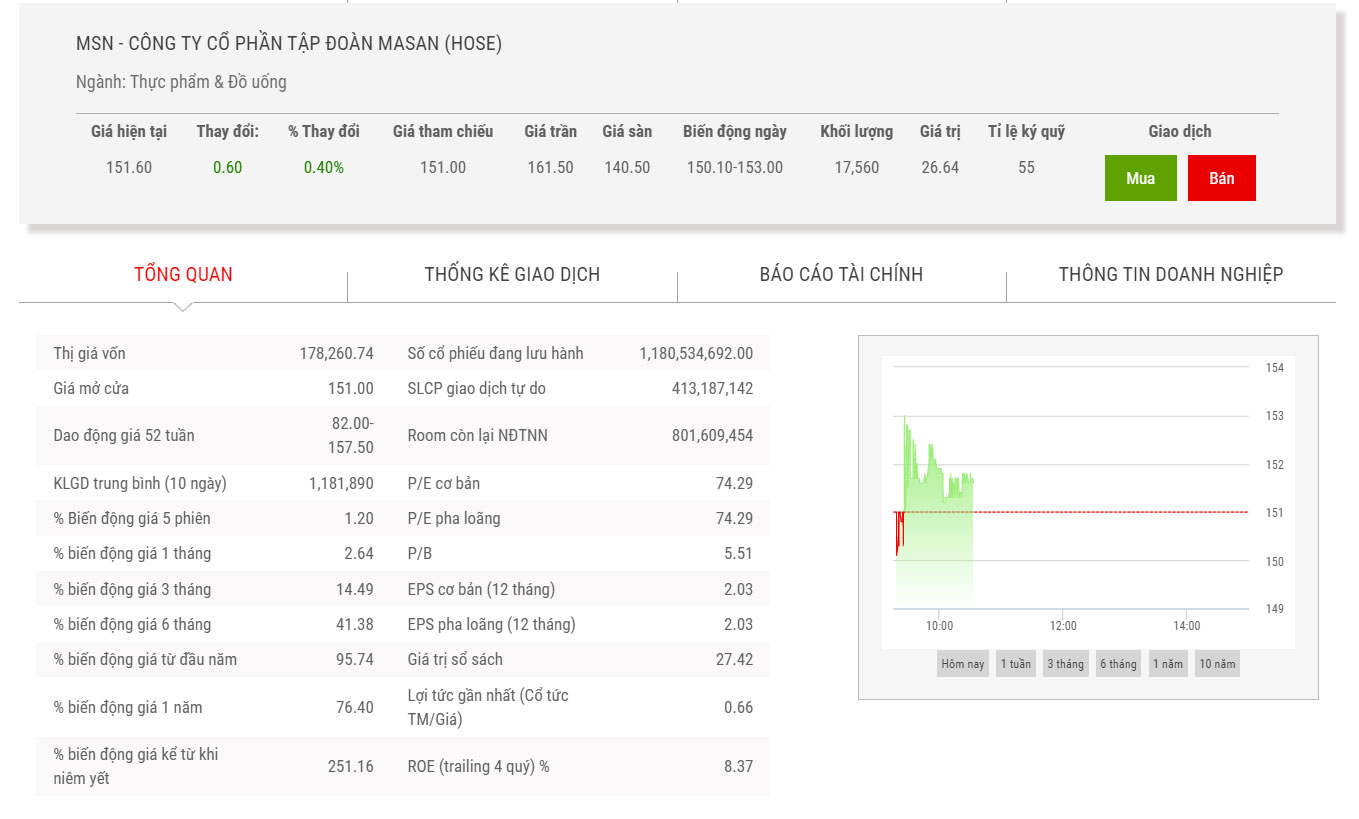The width and height of the screenshot is (1359, 819).
Task: Select the THÔNG TIN DOANH NGHIỆP tab
Action: pyautogui.click(x=1170, y=274)
